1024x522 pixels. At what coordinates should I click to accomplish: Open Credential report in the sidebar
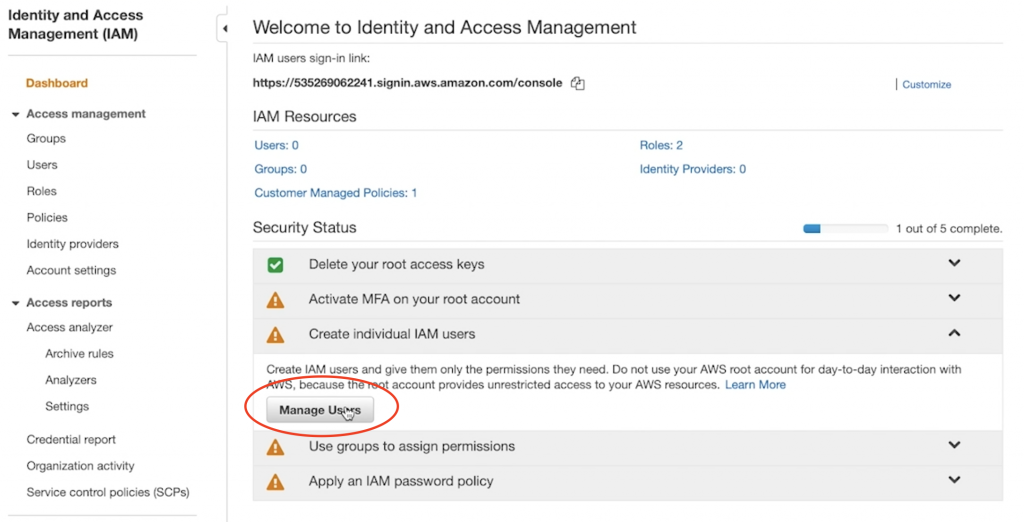click(71, 440)
